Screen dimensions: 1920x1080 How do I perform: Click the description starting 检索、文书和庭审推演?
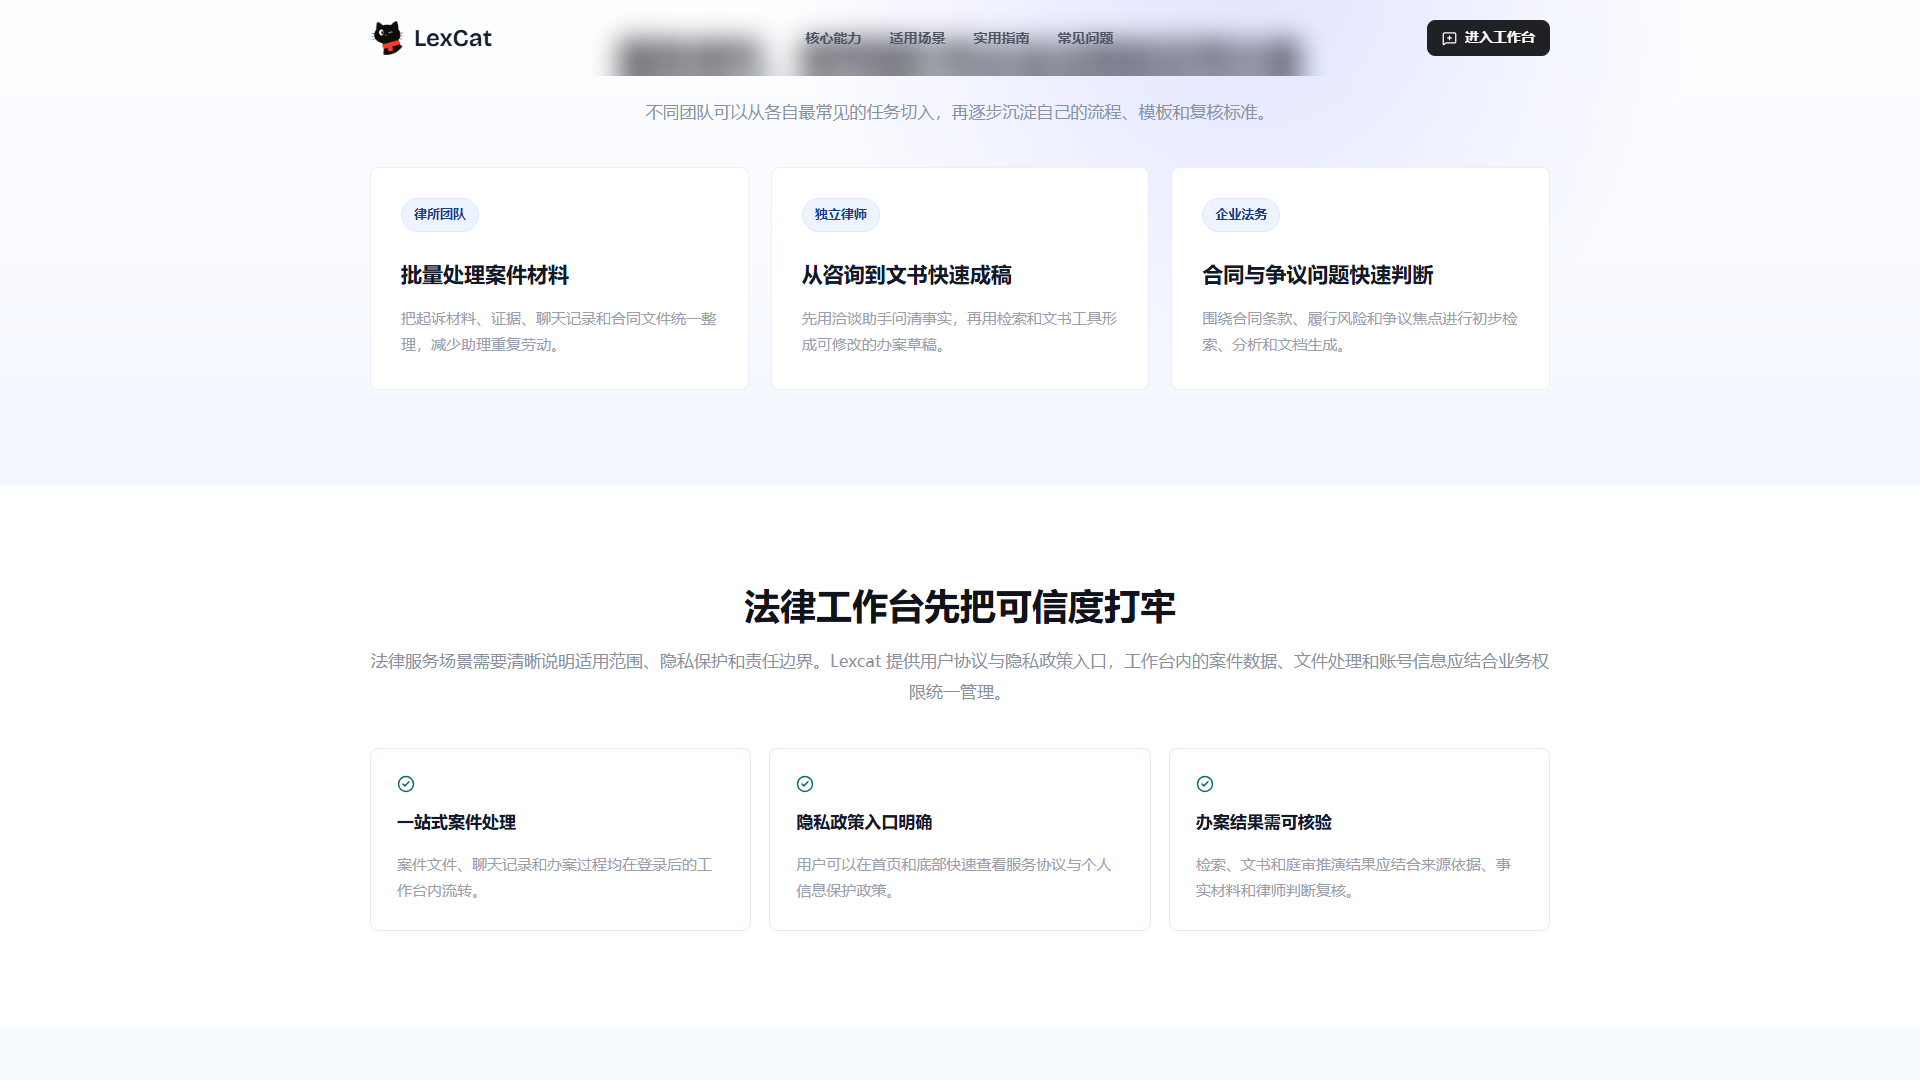1354,877
